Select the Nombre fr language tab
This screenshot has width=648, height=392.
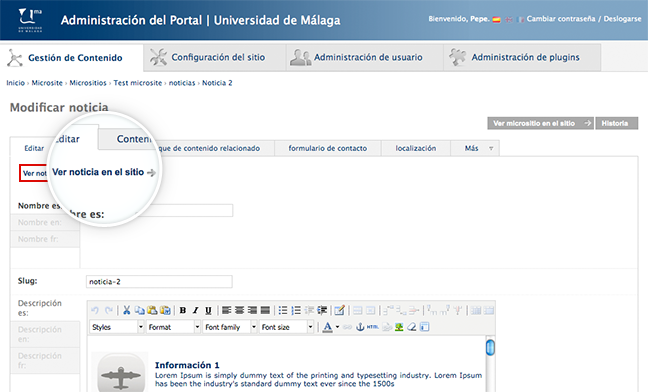coord(45,239)
